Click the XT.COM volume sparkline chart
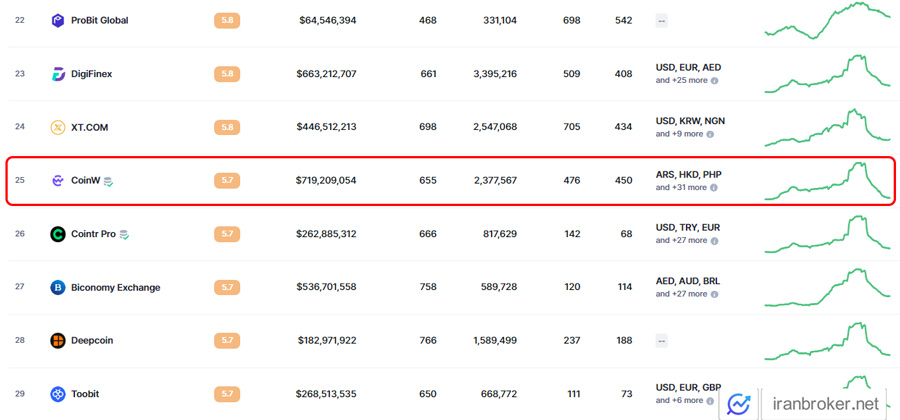The height and width of the screenshot is (420, 900). point(827,127)
